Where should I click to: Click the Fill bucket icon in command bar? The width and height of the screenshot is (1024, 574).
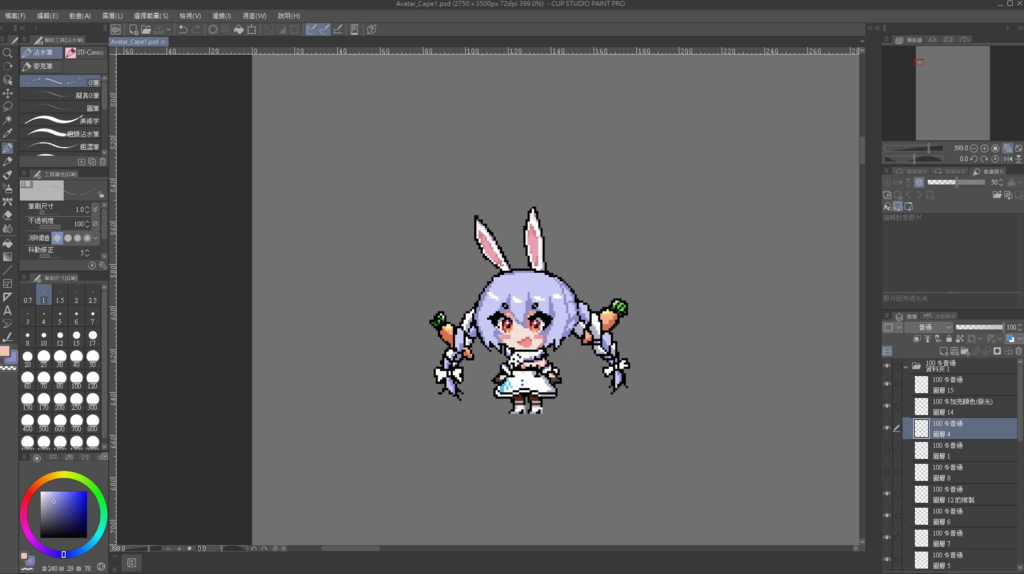[239, 29]
